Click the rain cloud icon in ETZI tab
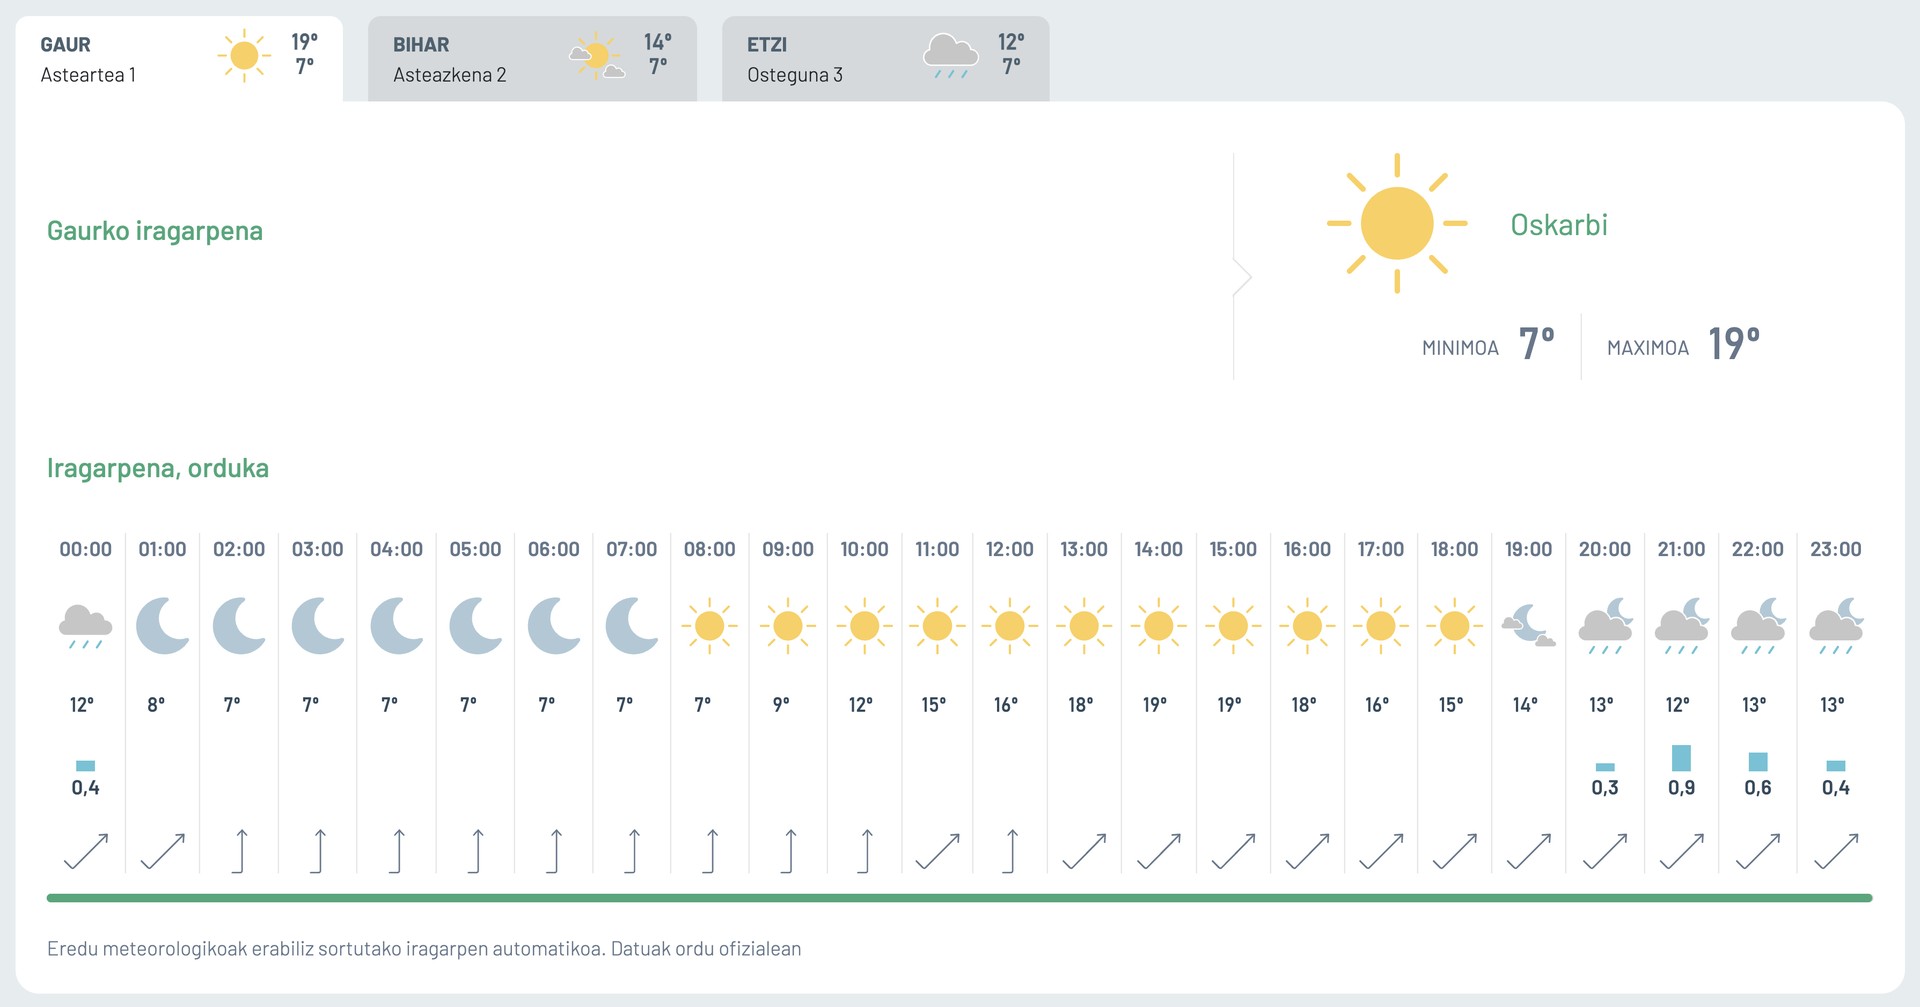The height and width of the screenshot is (1007, 1920). 951,56
